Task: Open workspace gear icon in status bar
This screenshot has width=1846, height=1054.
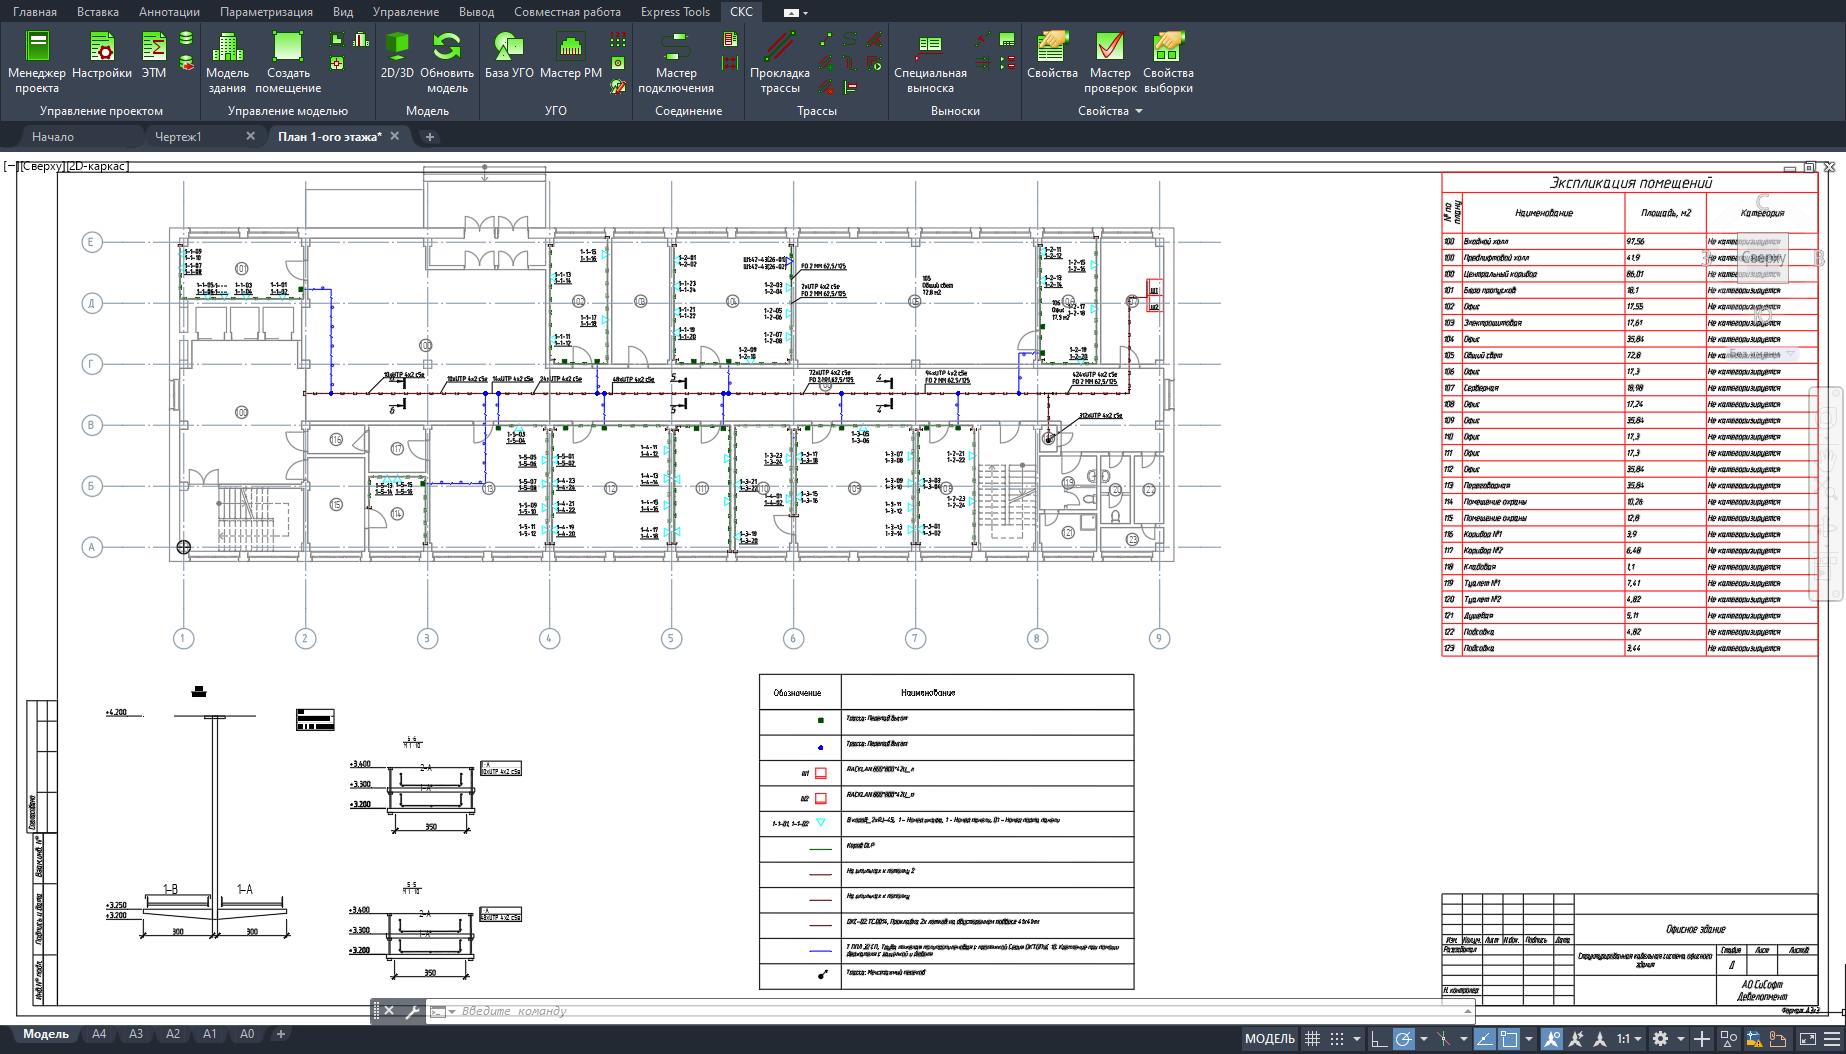Action: [x=1660, y=1039]
